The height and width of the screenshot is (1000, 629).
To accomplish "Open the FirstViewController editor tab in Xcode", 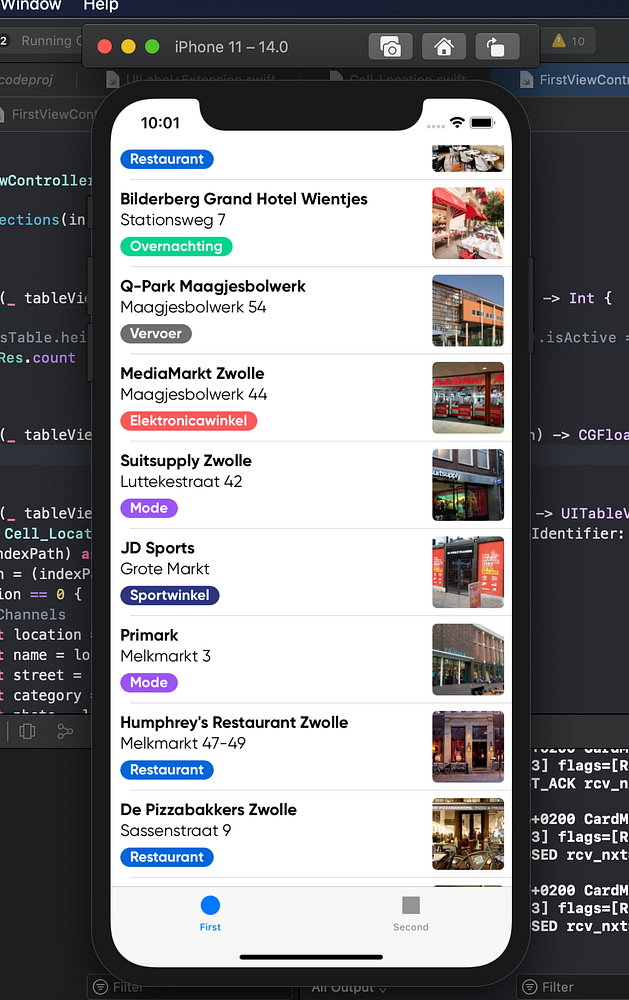I will [x=575, y=80].
